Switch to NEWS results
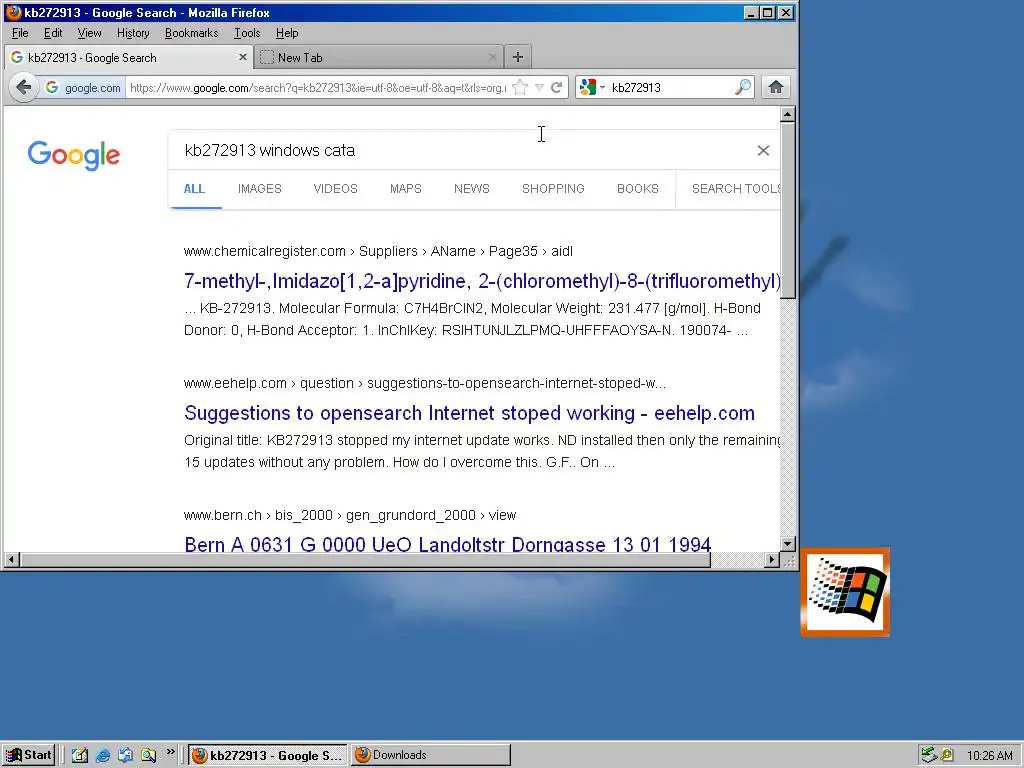This screenshot has height=768, width=1024. pyautogui.click(x=472, y=189)
